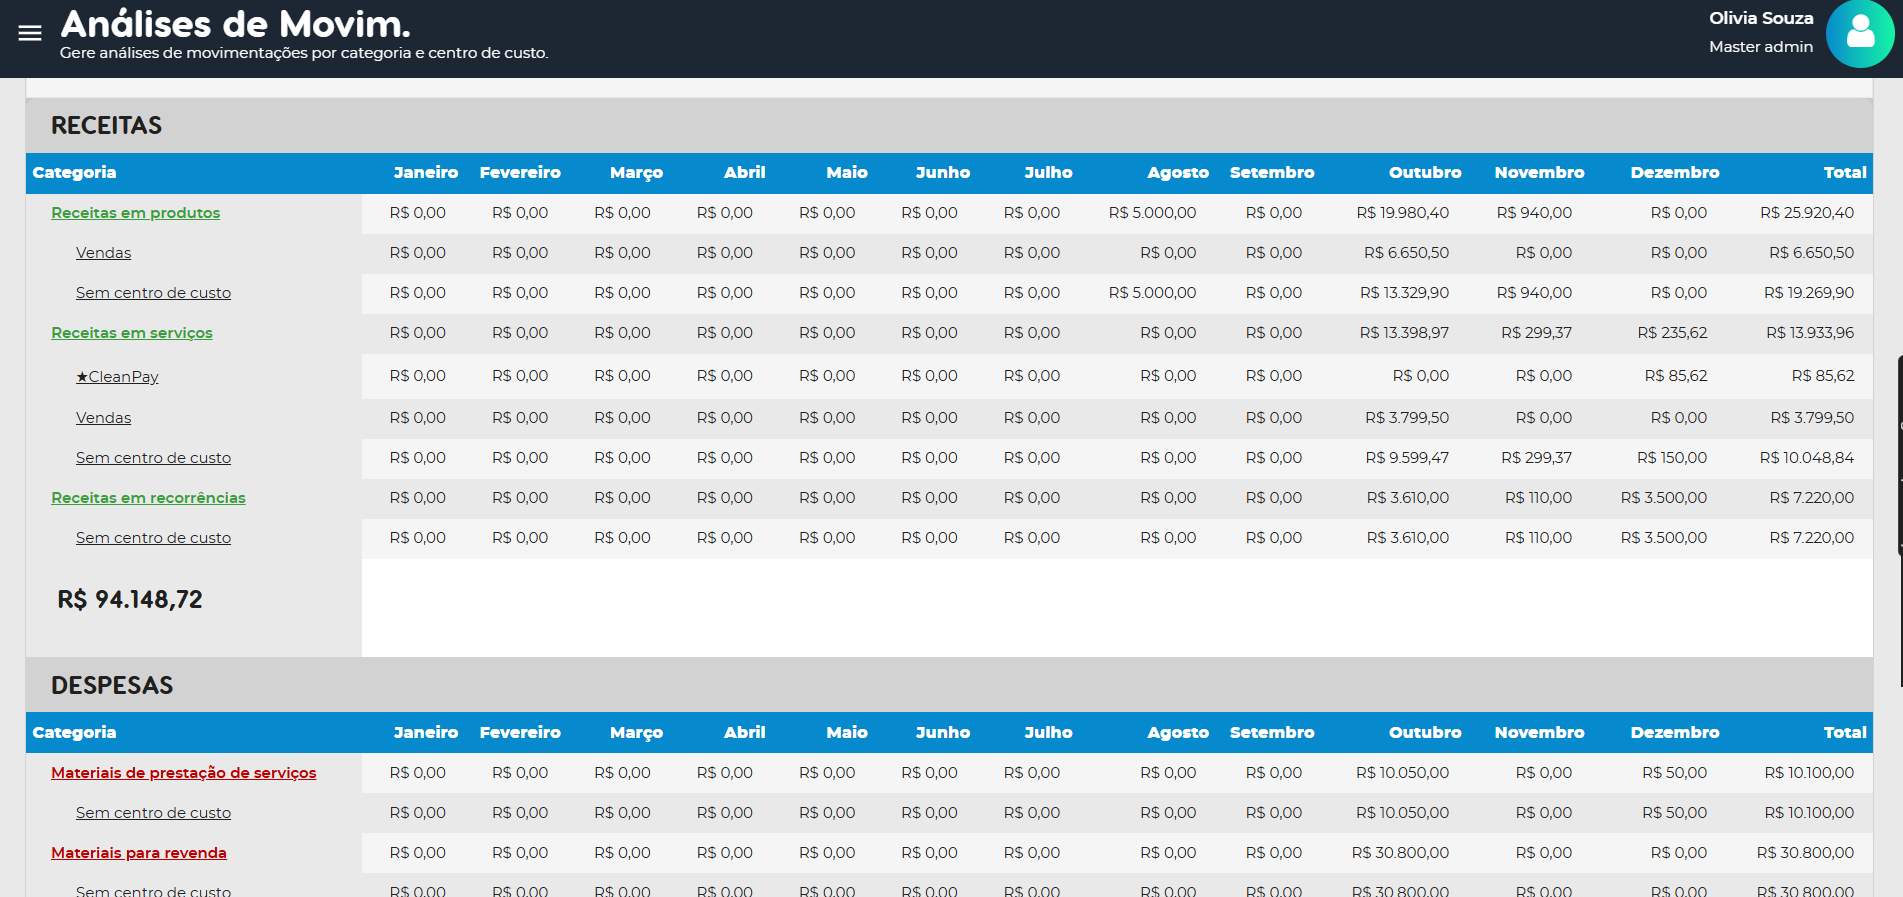Select Sem centro de custo under Receitas em recorrências
This screenshot has height=897, width=1903.
coord(153,538)
